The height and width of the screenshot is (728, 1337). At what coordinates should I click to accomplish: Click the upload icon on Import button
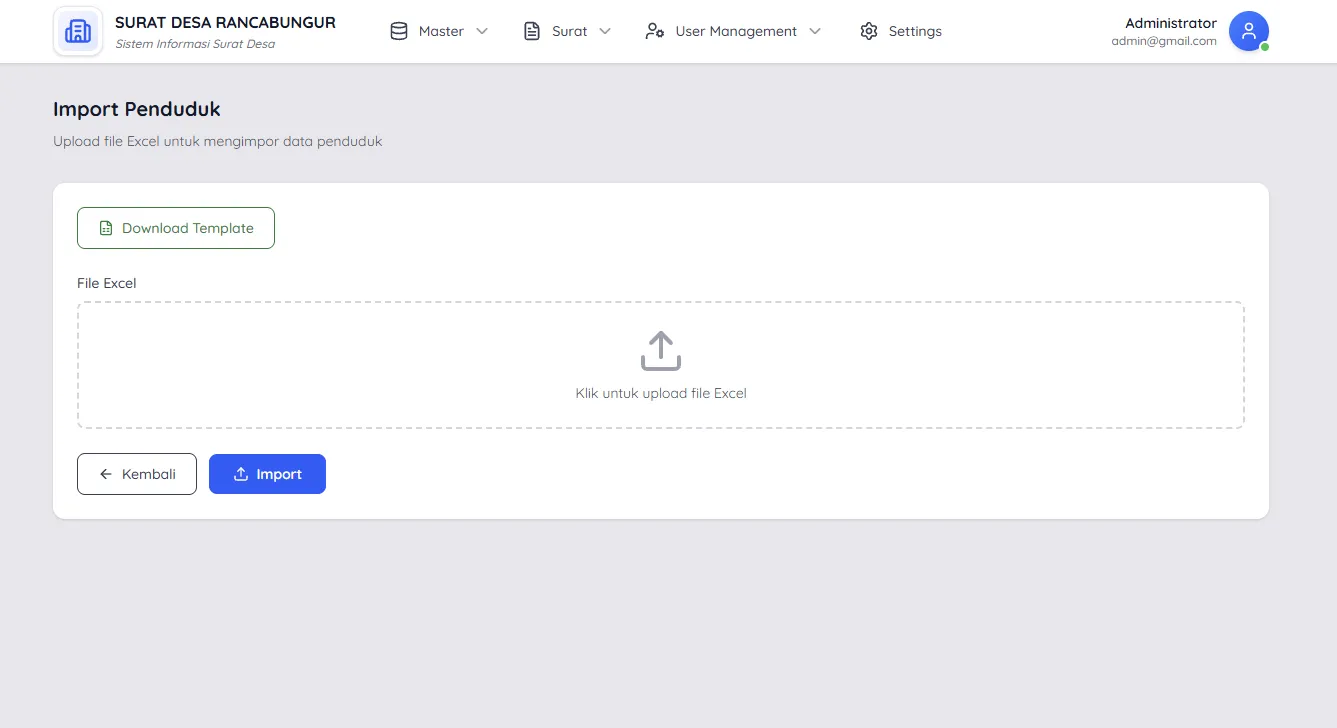[240, 474]
